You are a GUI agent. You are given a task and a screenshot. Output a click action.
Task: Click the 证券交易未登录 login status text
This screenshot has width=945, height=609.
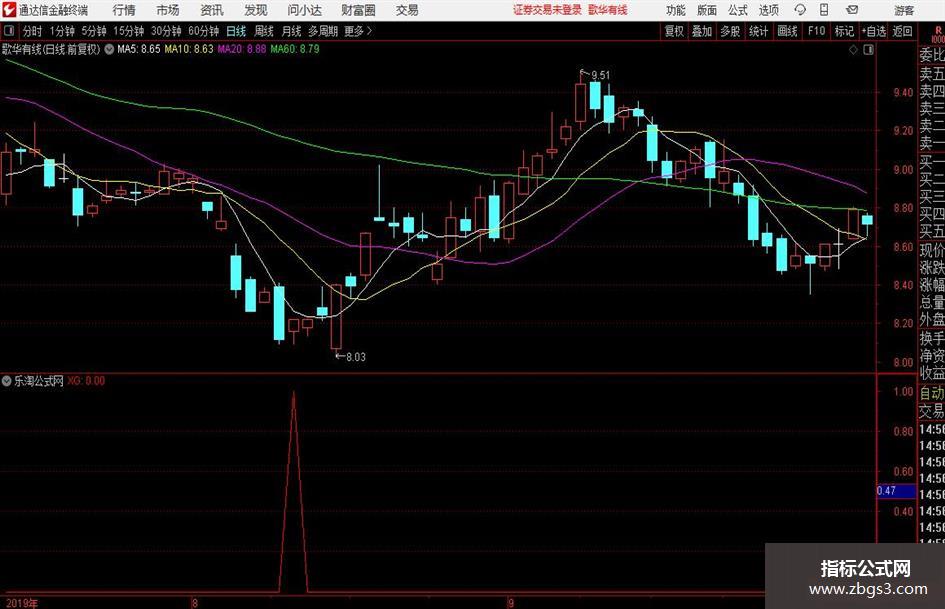coord(547,10)
